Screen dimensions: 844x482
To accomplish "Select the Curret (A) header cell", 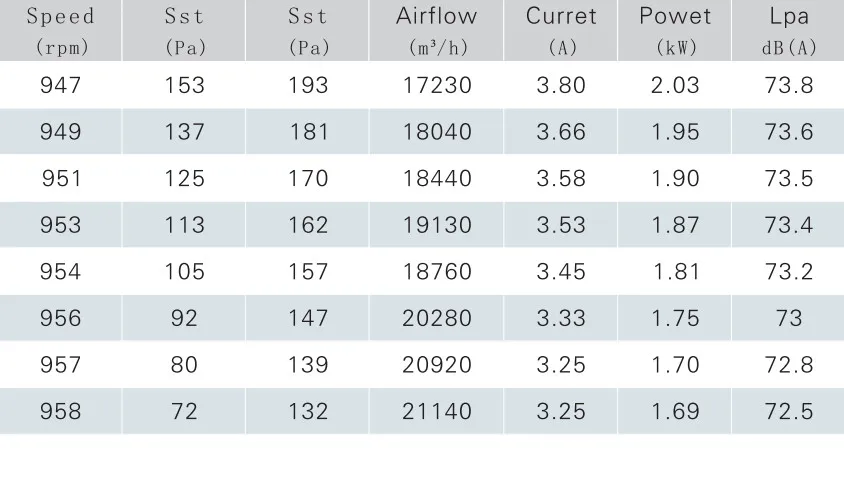I will [561, 31].
